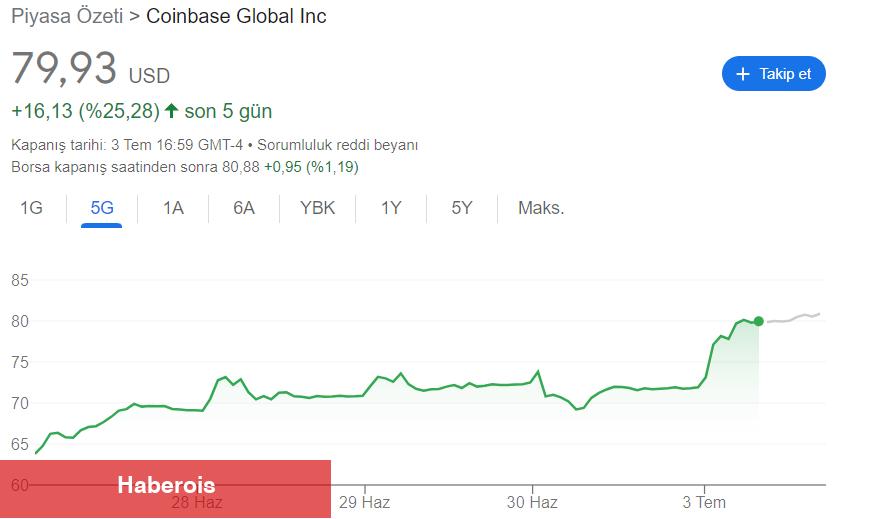Screen dimensions: 874x519
Task: Click the 80 y-axis label
Action: point(20,321)
